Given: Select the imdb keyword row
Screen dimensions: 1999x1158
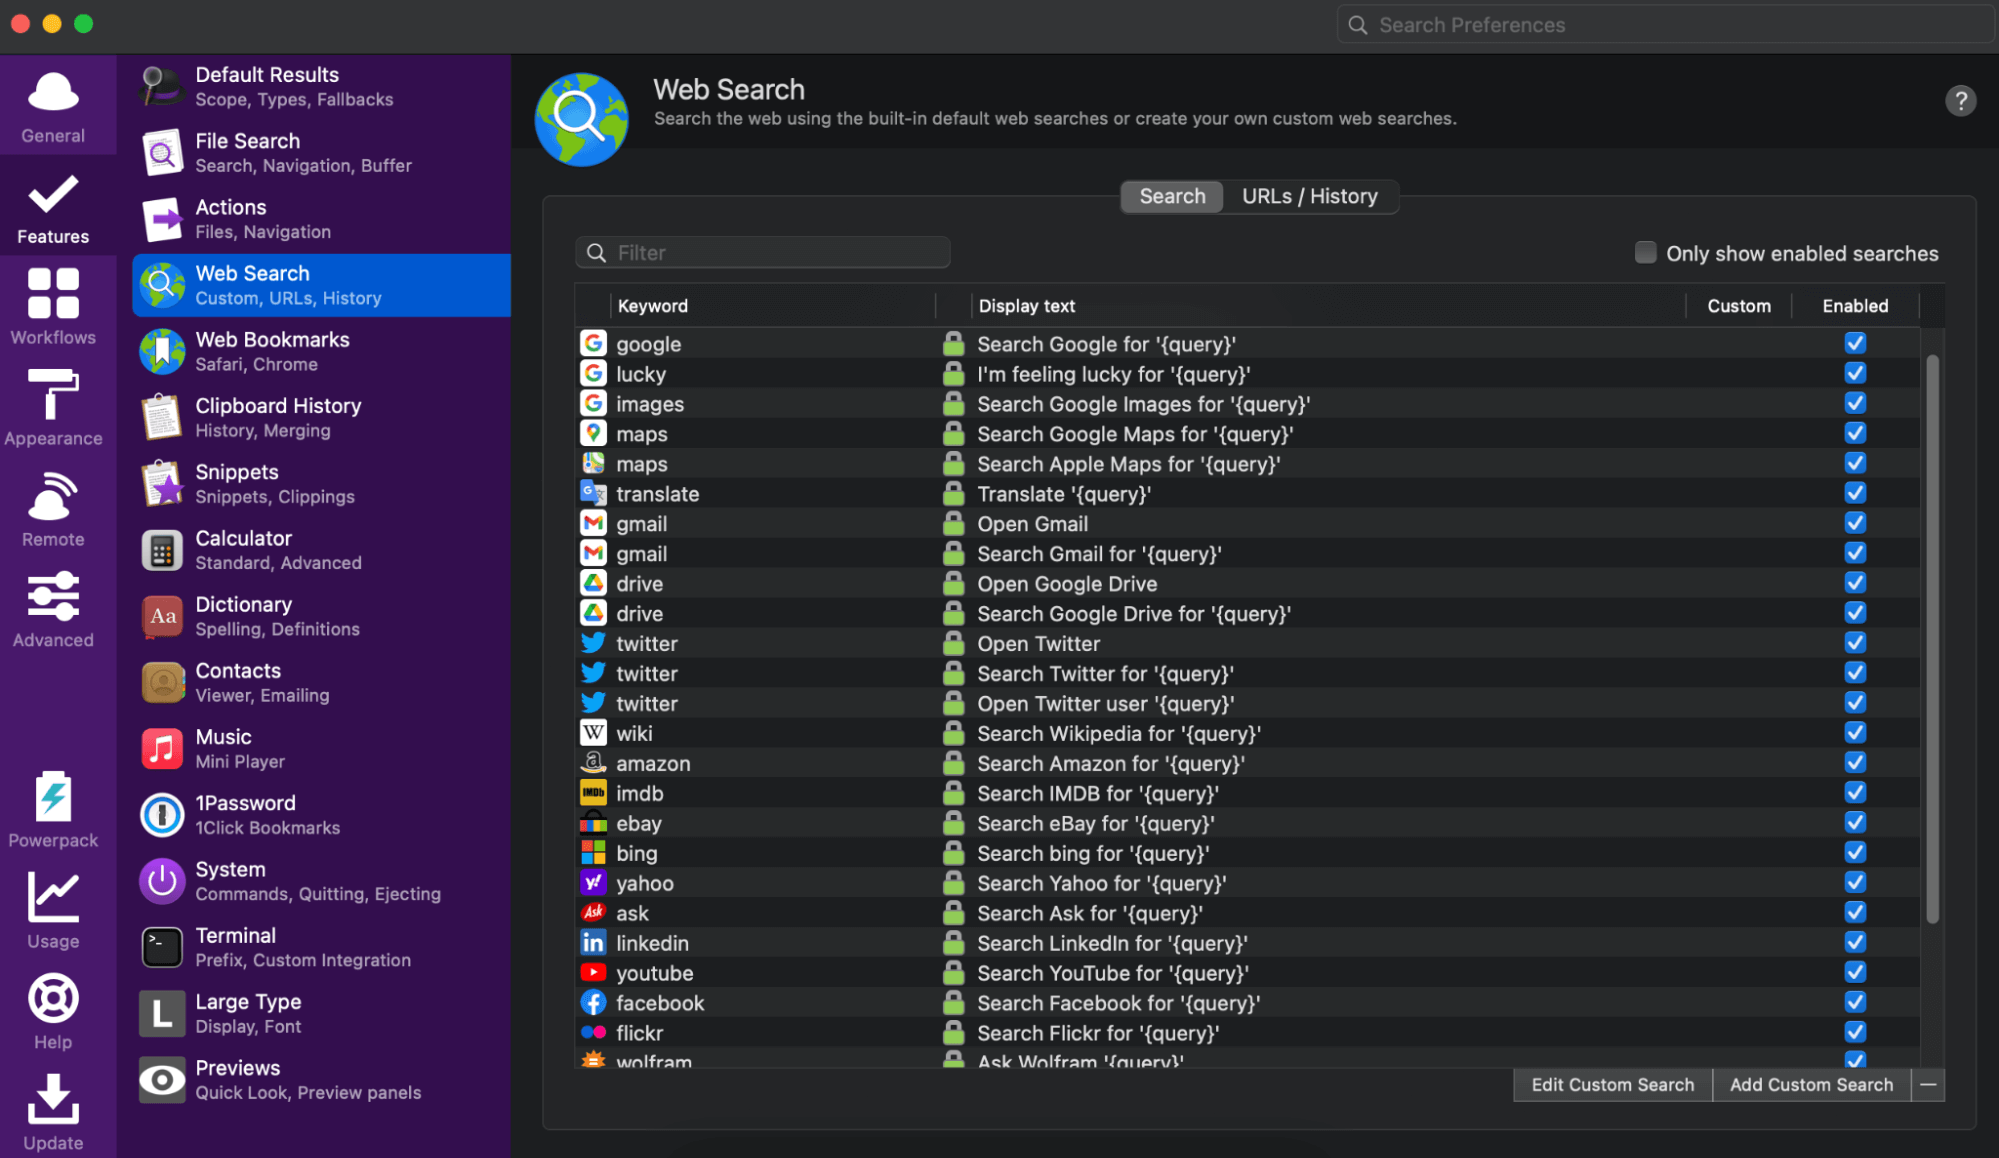Looking at the screenshot, I should (x=1247, y=793).
